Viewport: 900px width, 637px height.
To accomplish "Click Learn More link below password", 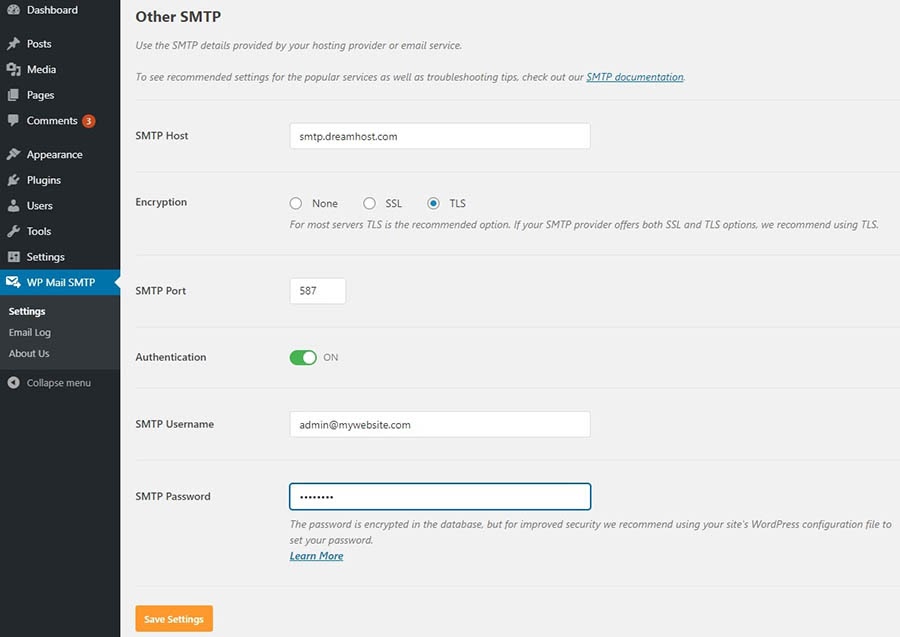I will coord(316,556).
